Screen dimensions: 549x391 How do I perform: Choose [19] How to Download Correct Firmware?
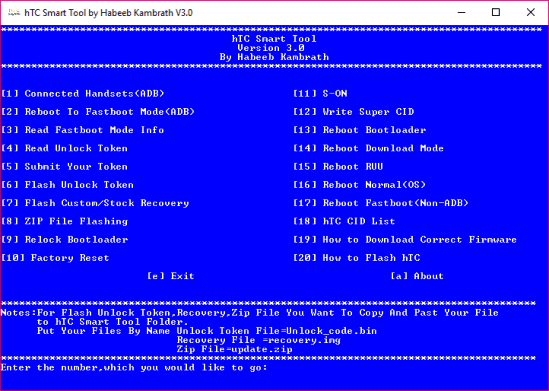tap(405, 239)
